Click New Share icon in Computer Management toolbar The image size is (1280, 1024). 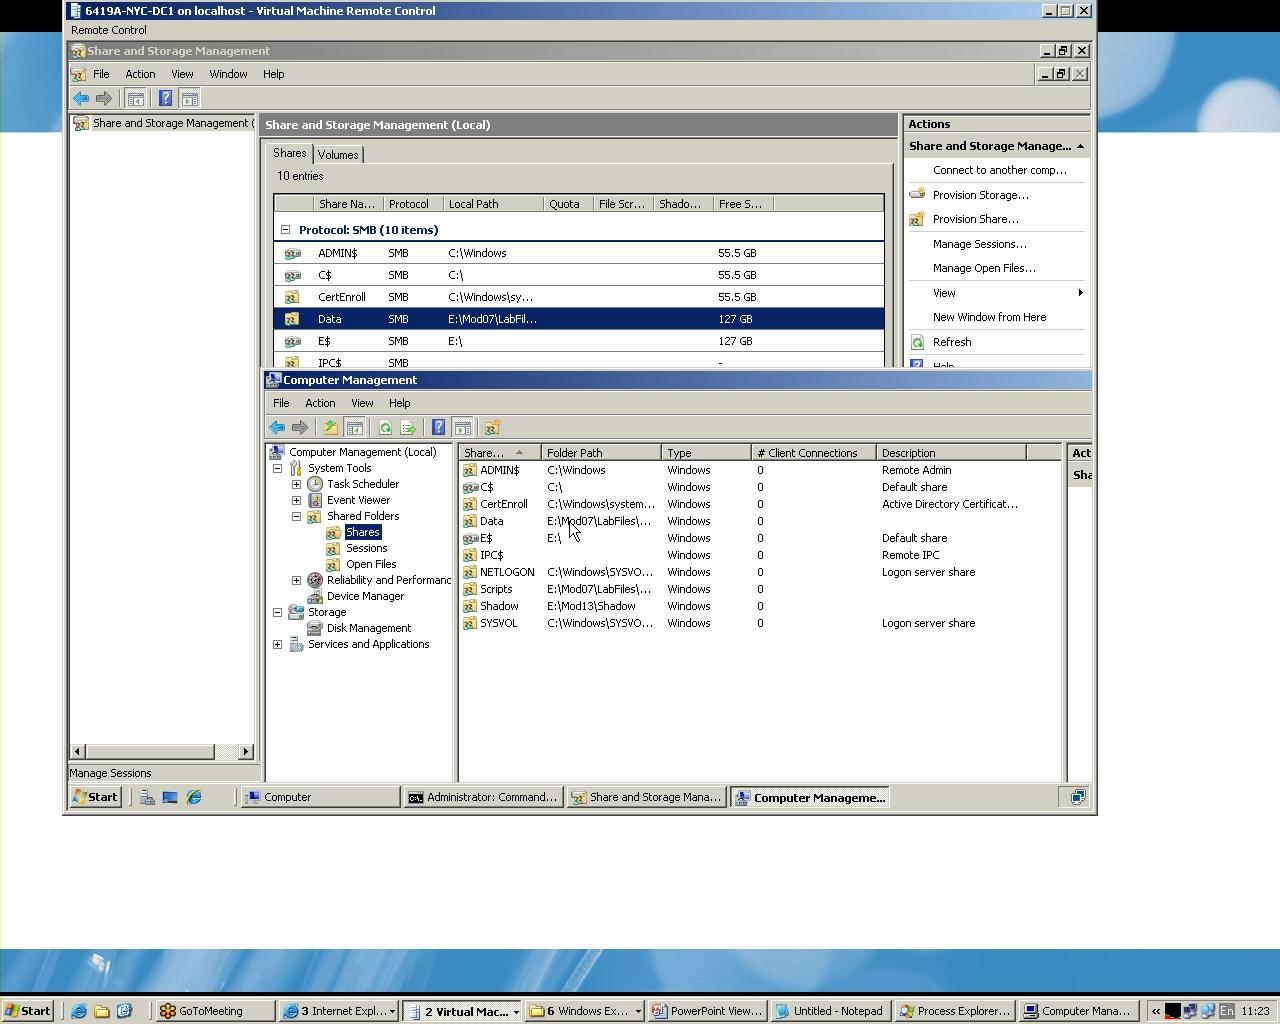click(492, 428)
